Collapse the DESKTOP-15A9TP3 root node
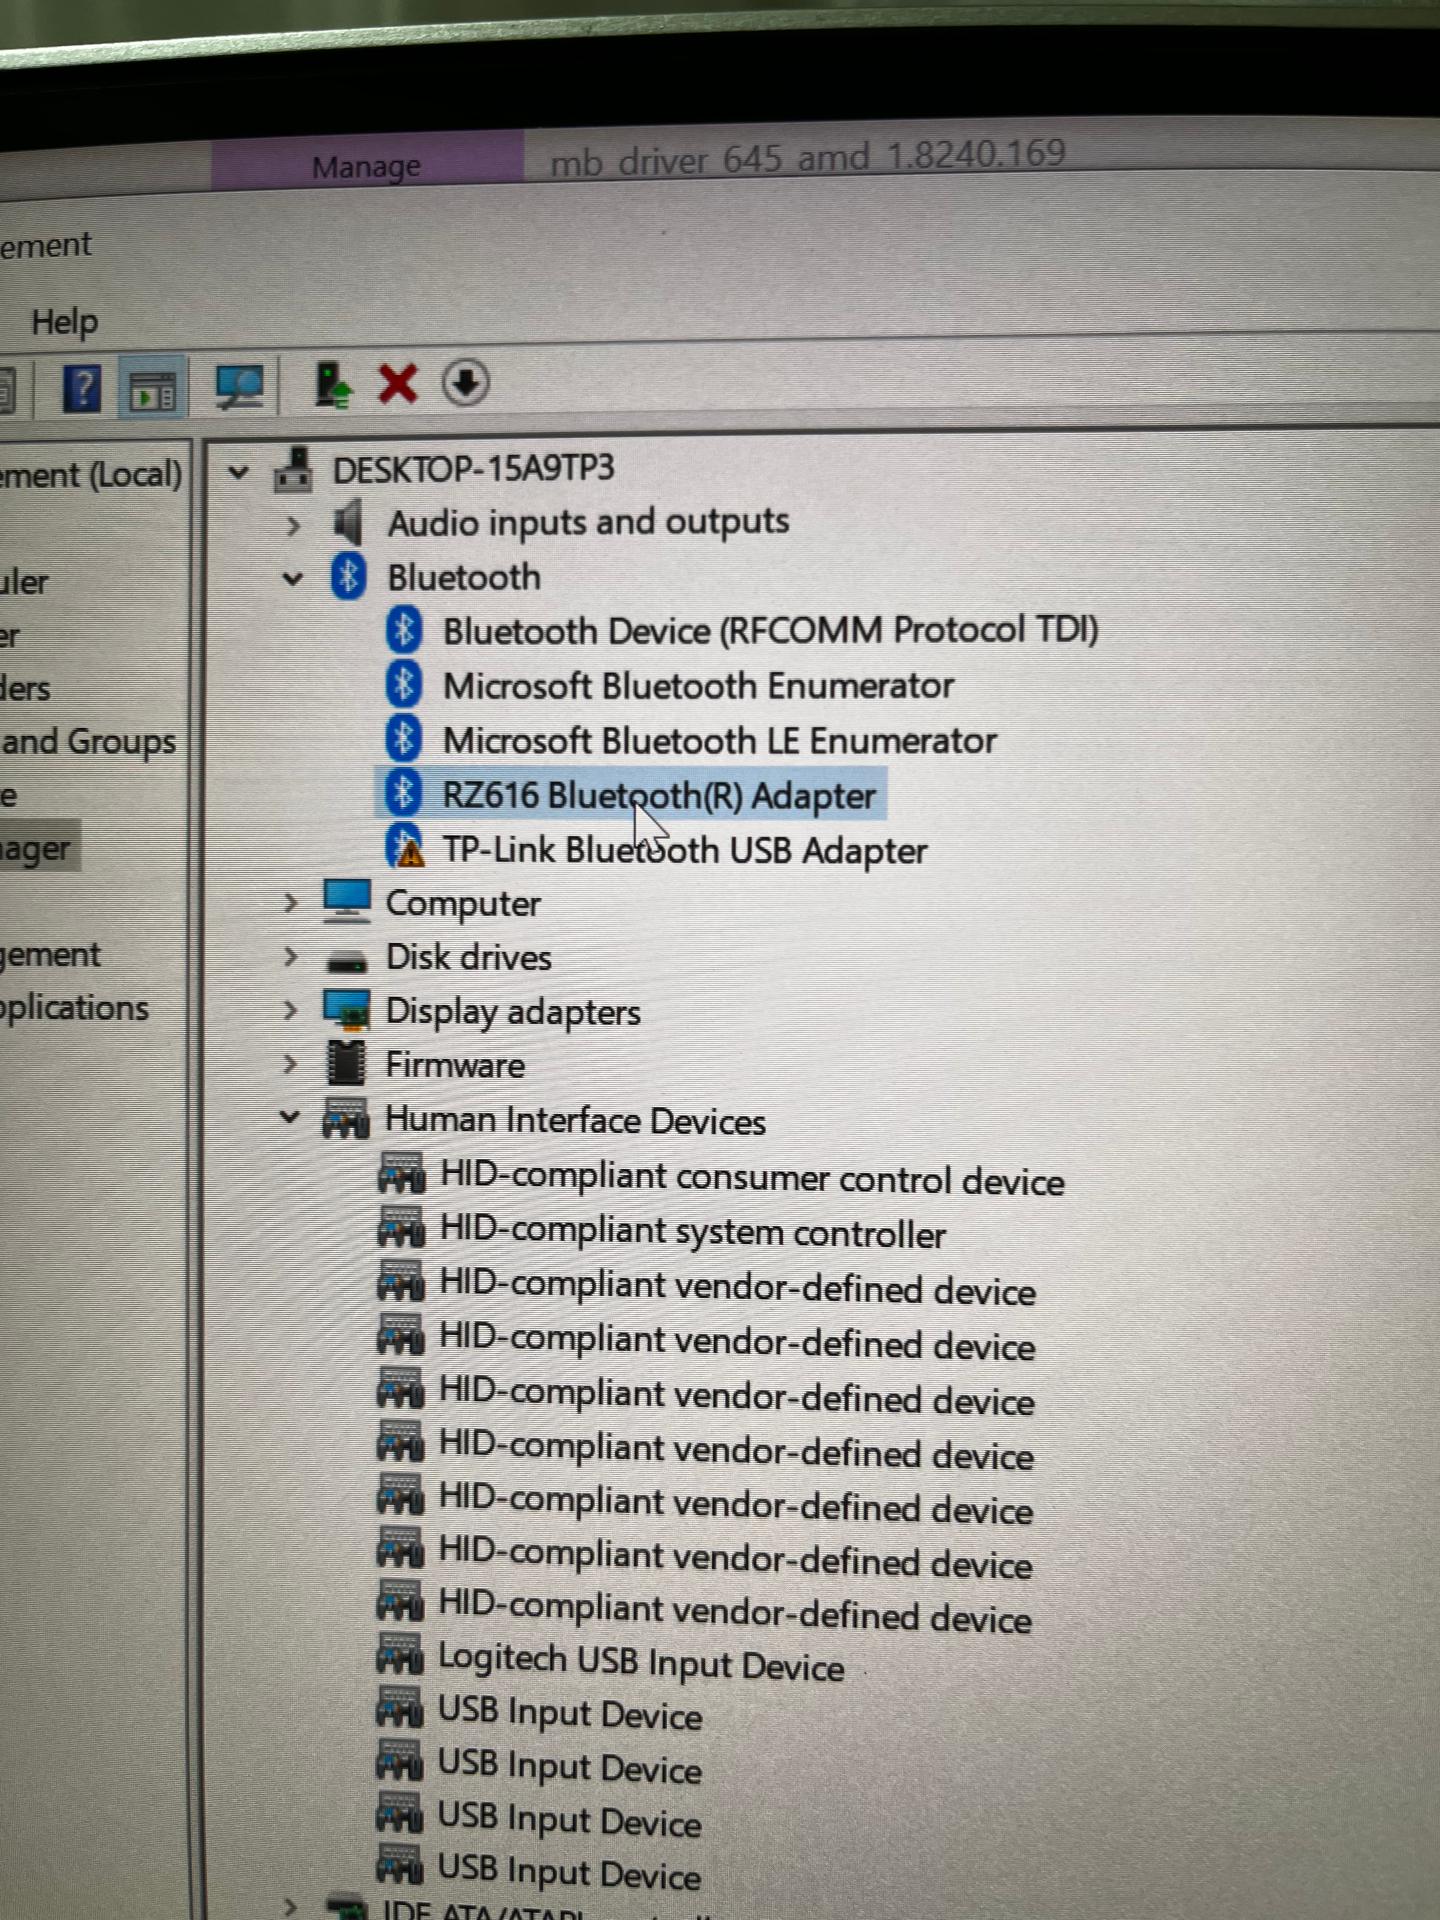1440x1920 pixels. tap(238, 472)
